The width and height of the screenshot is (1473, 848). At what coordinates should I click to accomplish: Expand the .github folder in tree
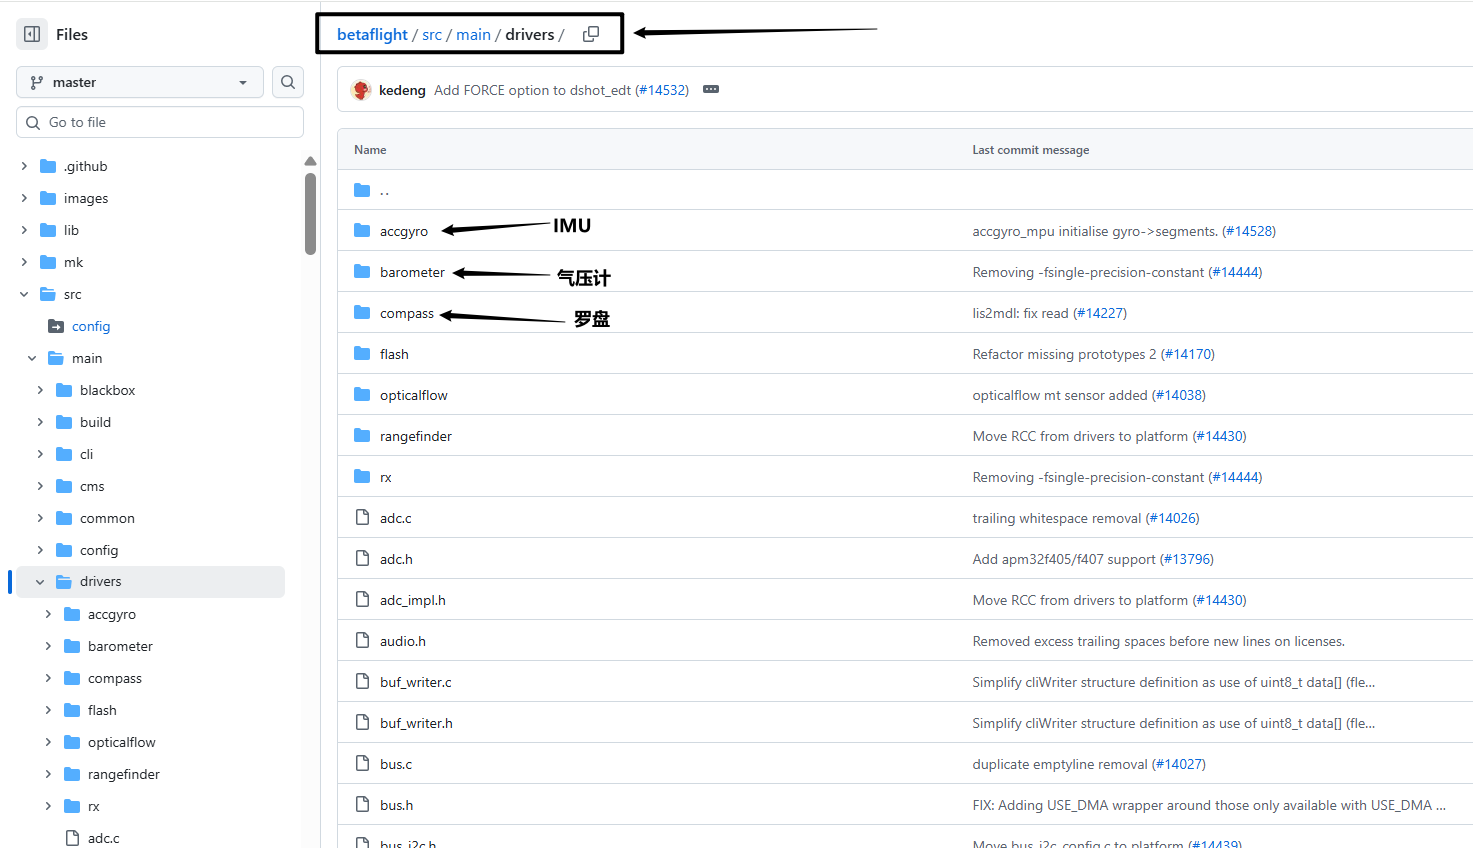coord(24,166)
